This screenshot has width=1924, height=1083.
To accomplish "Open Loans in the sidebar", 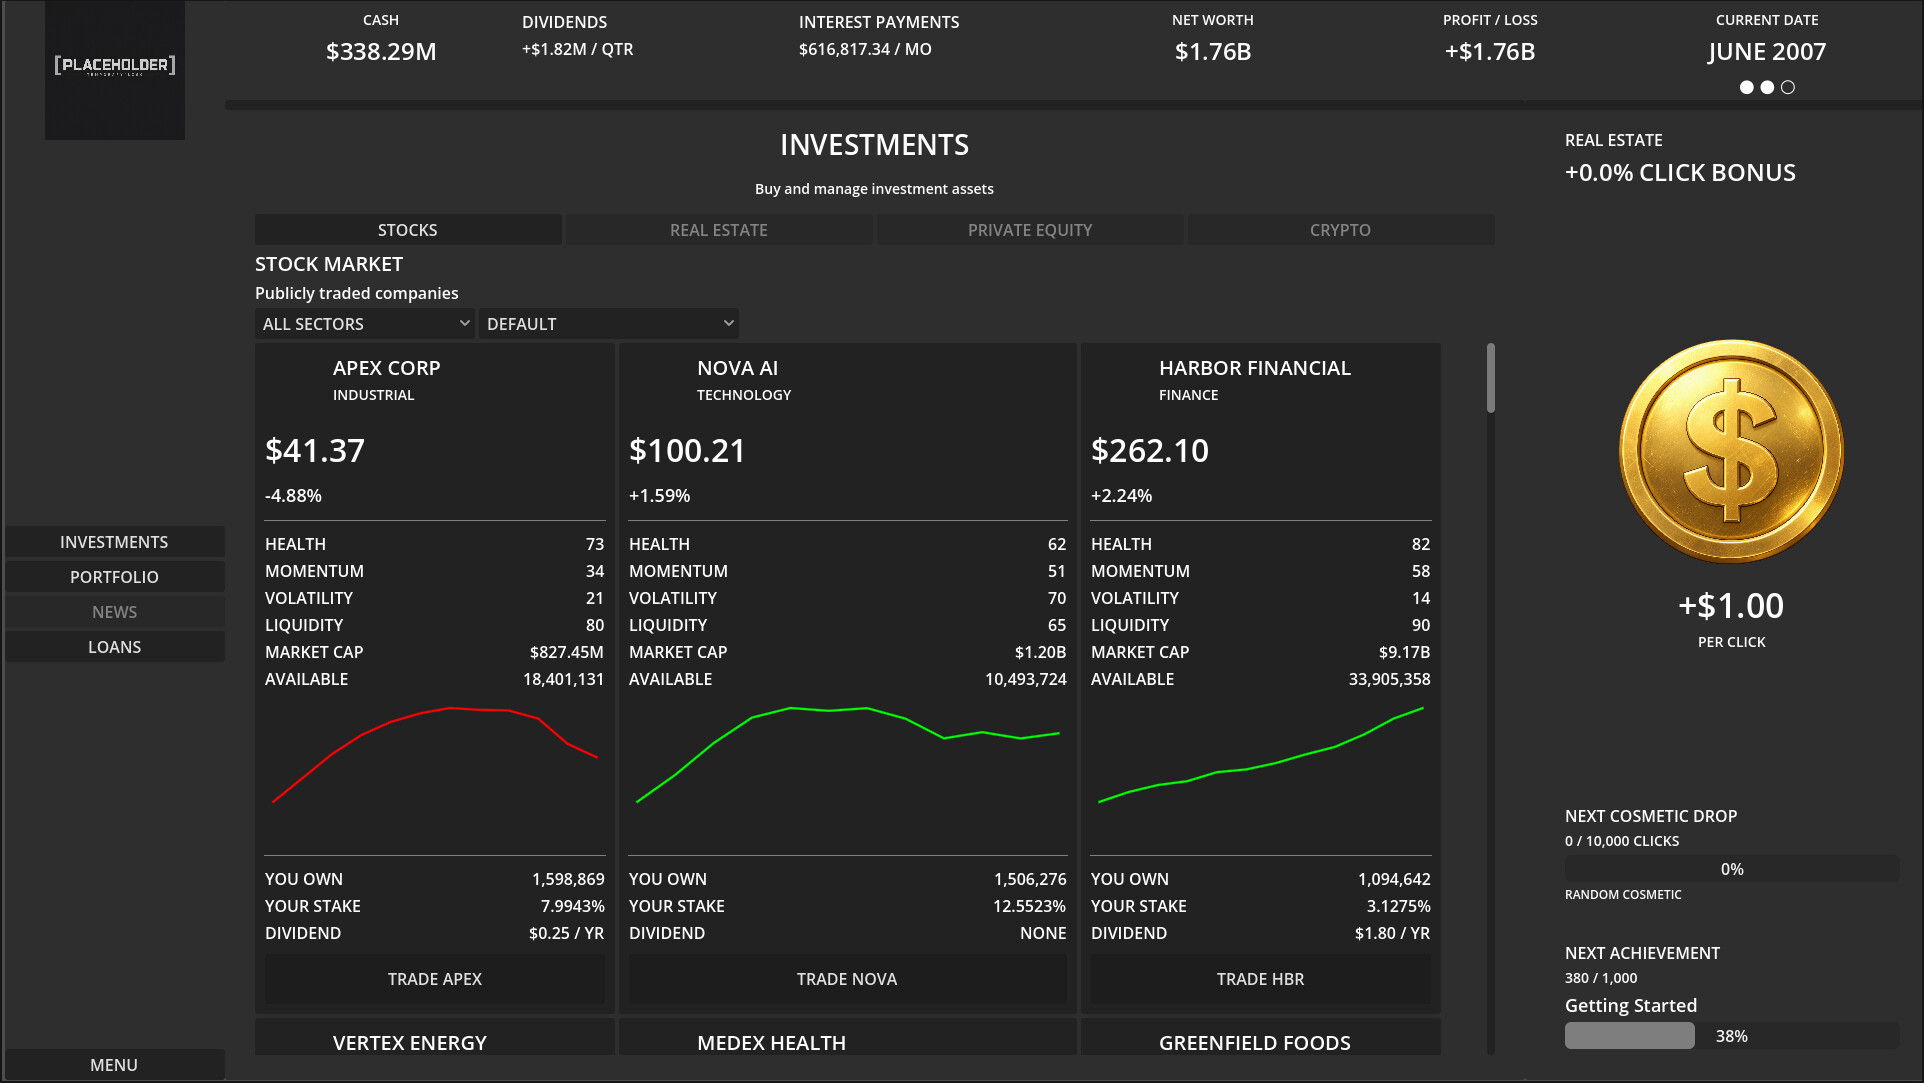I will coord(114,647).
